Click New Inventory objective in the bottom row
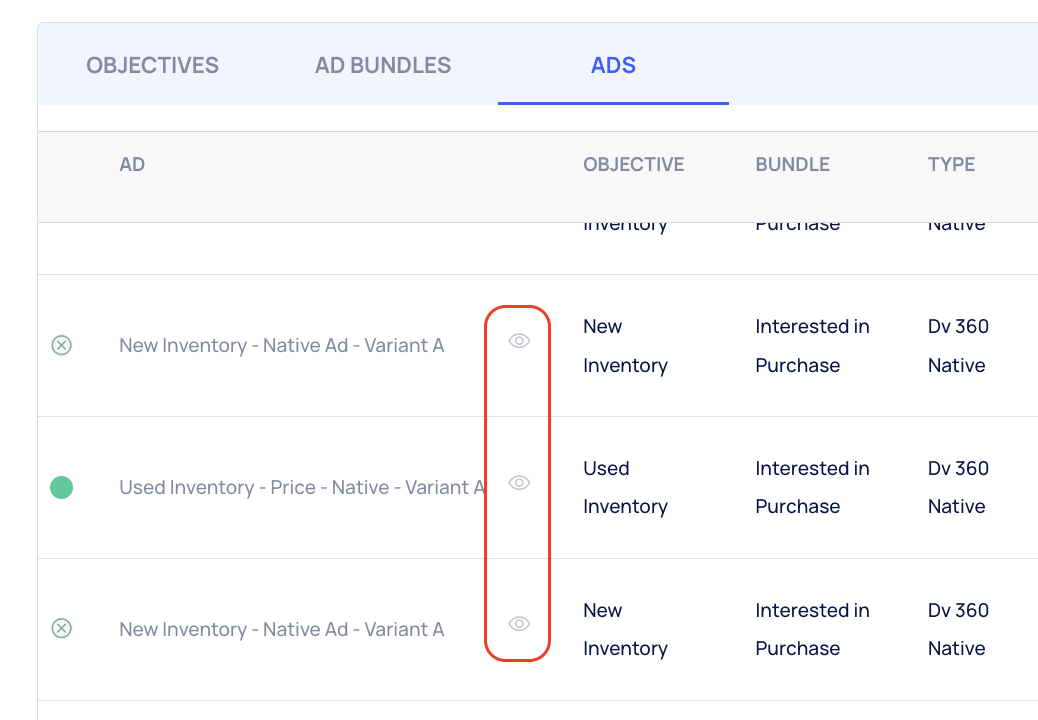The width and height of the screenshot is (1038, 720). point(626,629)
